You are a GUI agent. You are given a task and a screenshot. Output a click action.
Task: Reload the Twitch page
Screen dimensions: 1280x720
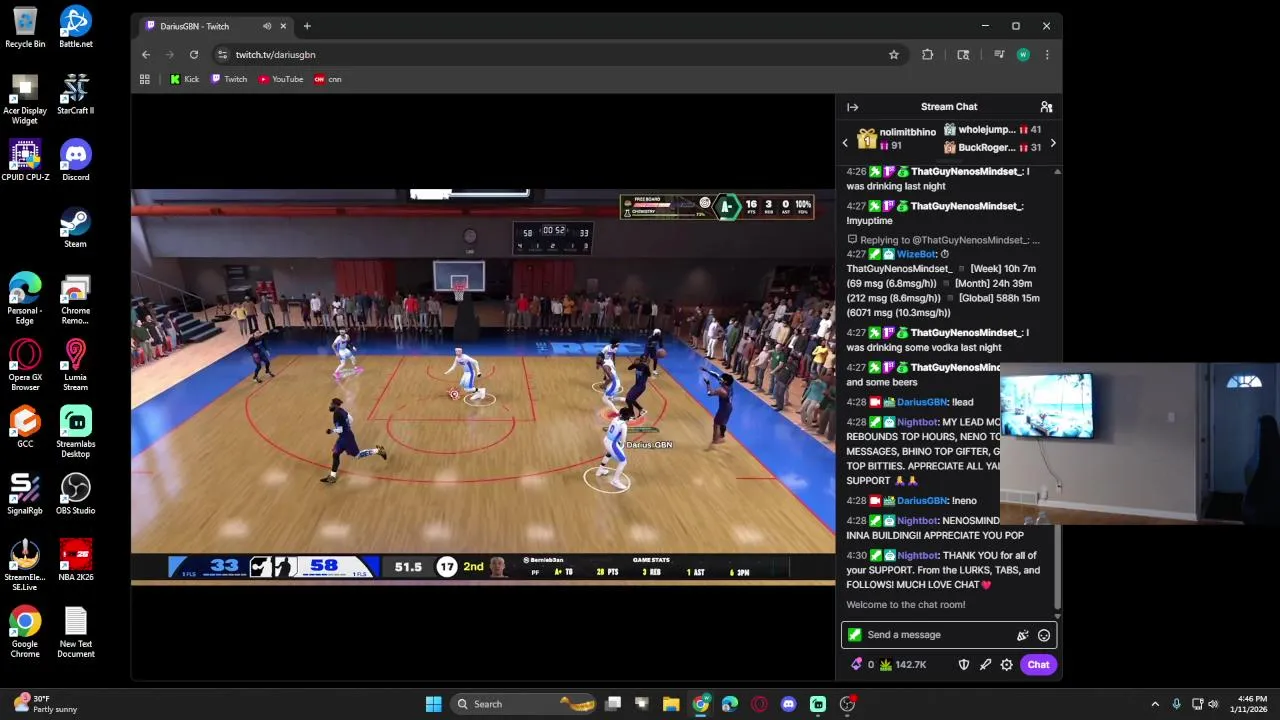pyautogui.click(x=194, y=55)
